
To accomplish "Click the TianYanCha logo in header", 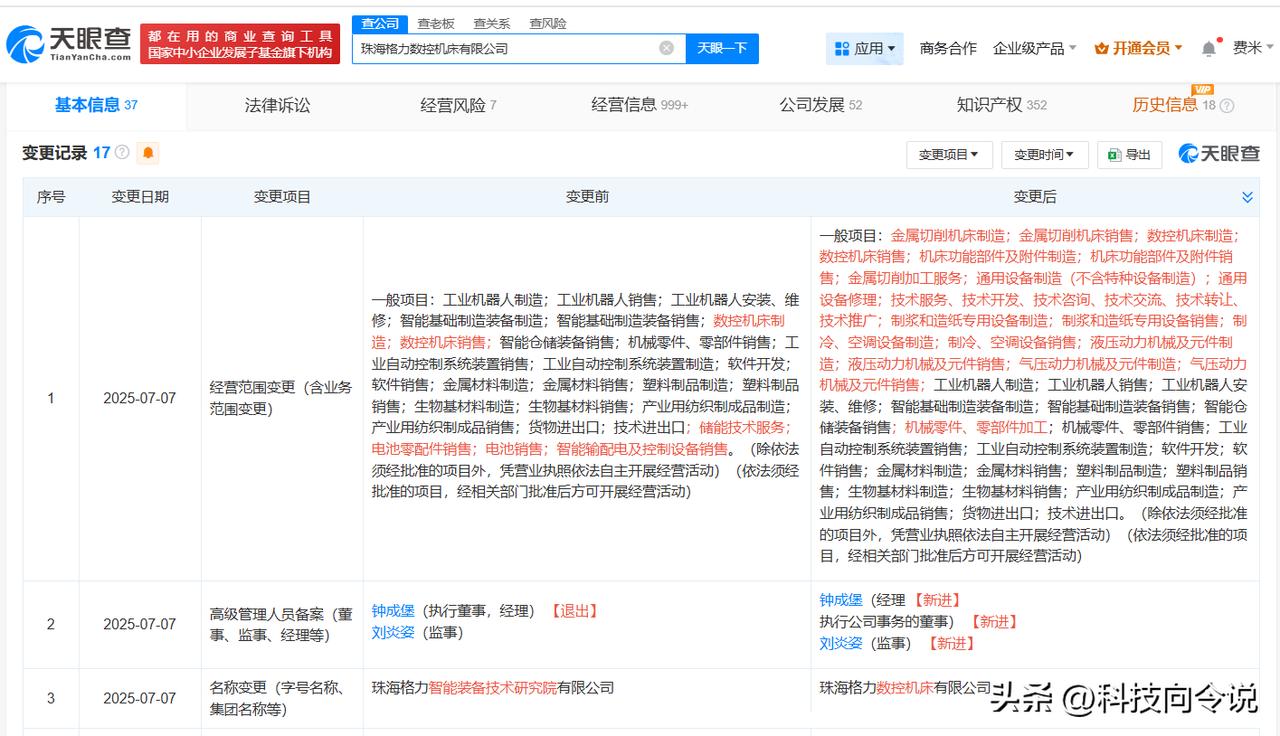I will click(68, 44).
